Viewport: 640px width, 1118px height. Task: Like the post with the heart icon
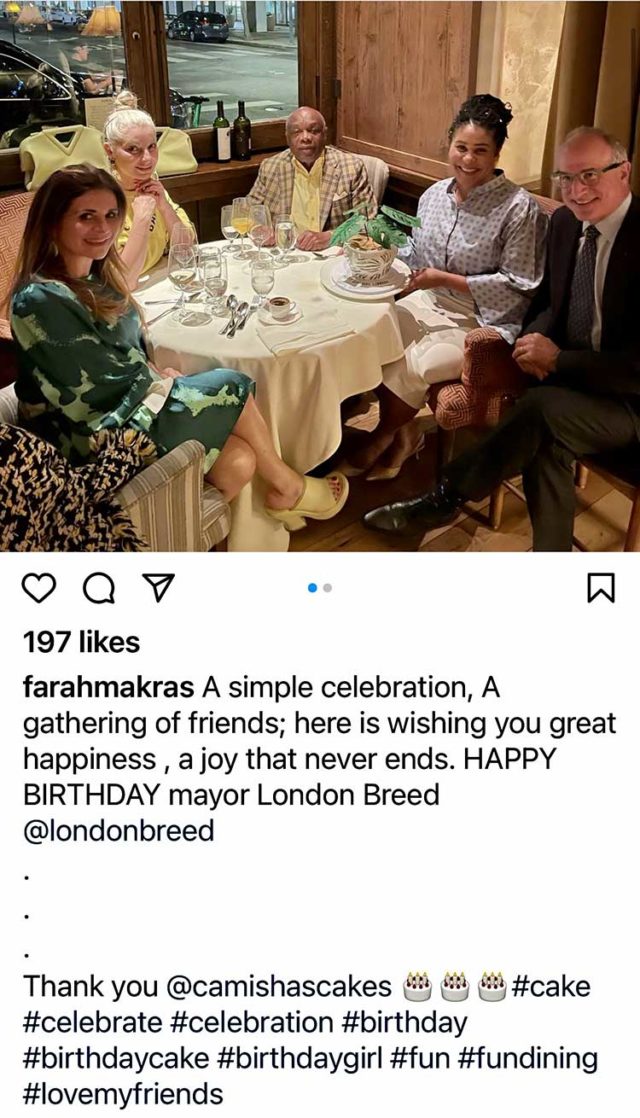coord(40,588)
